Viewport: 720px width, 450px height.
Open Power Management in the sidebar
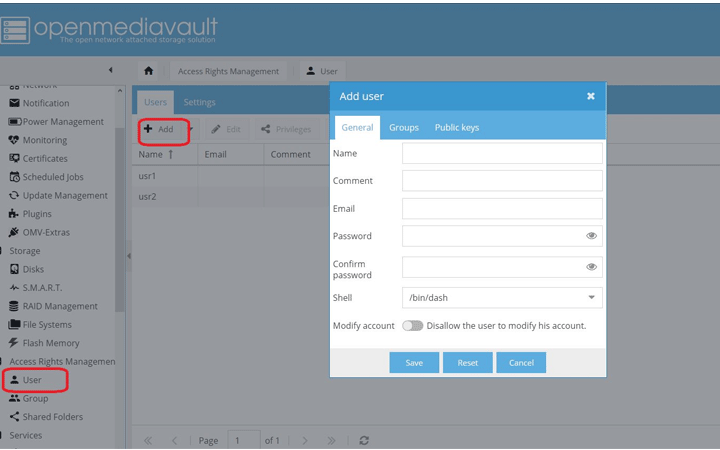pyautogui.click(x=56, y=122)
